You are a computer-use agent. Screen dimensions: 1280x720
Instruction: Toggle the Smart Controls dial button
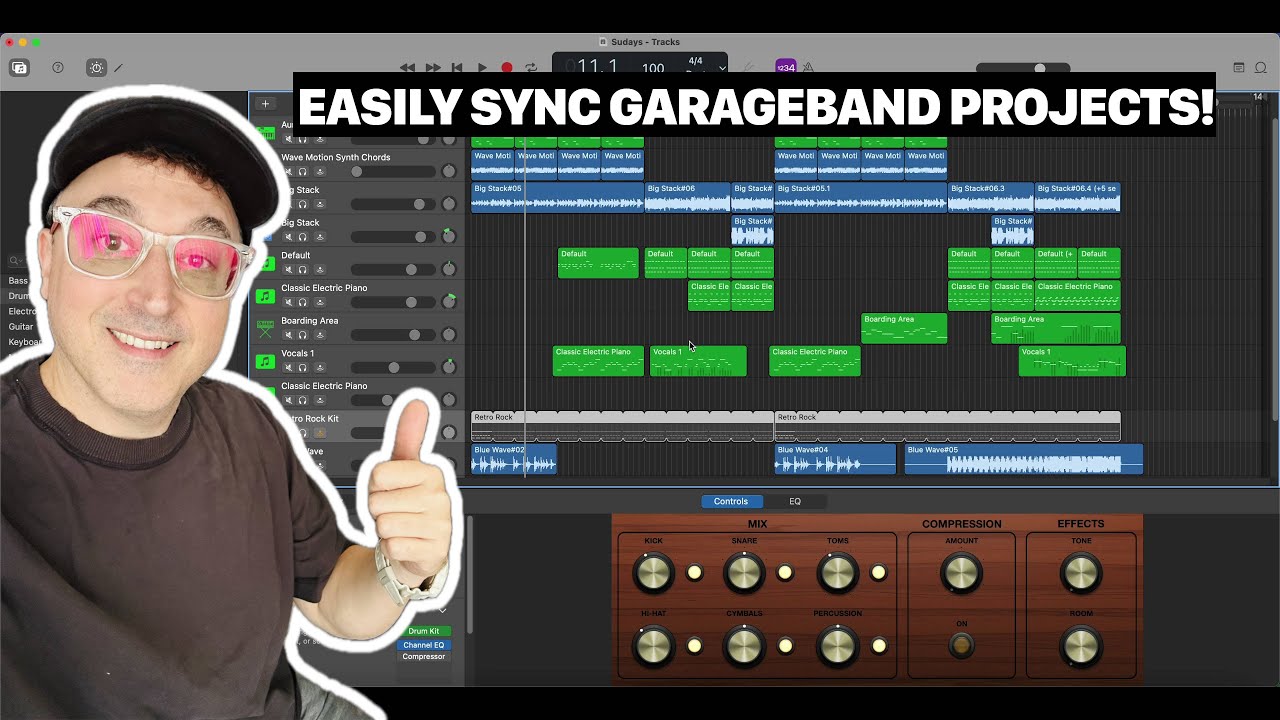point(96,68)
